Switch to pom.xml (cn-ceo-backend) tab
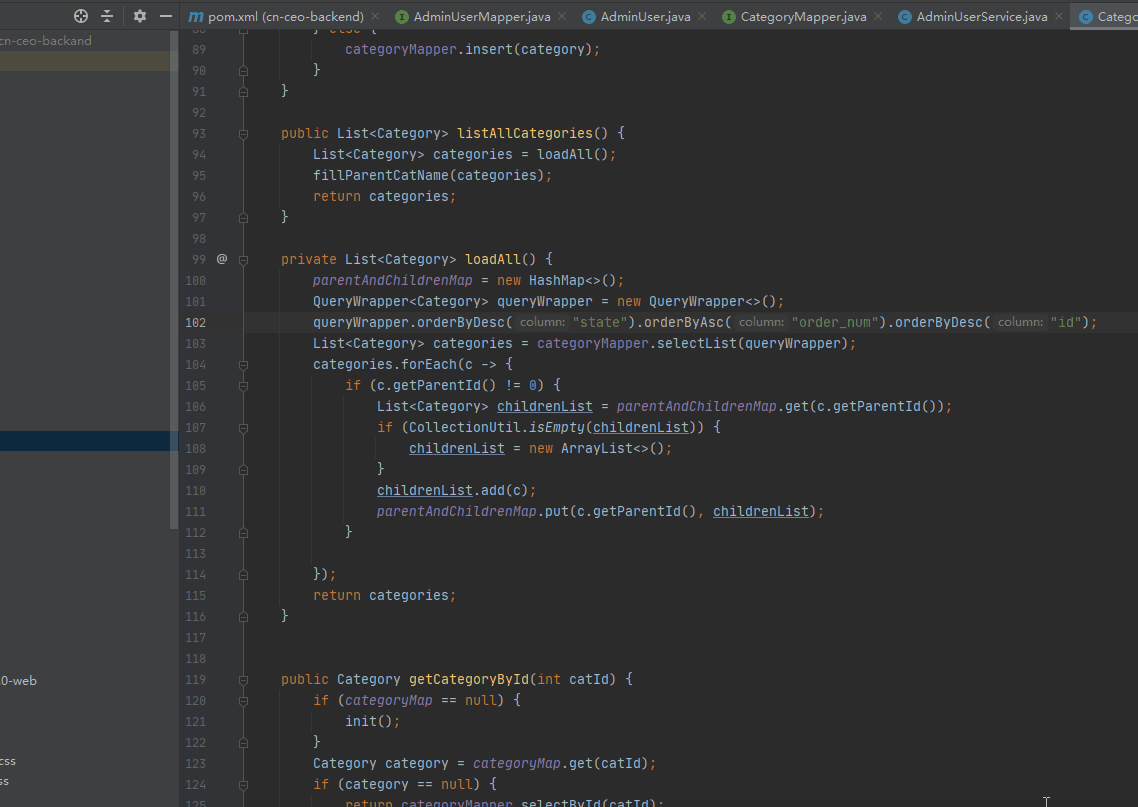Image resolution: width=1138 pixels, height=807 pixels. (276, 16)
